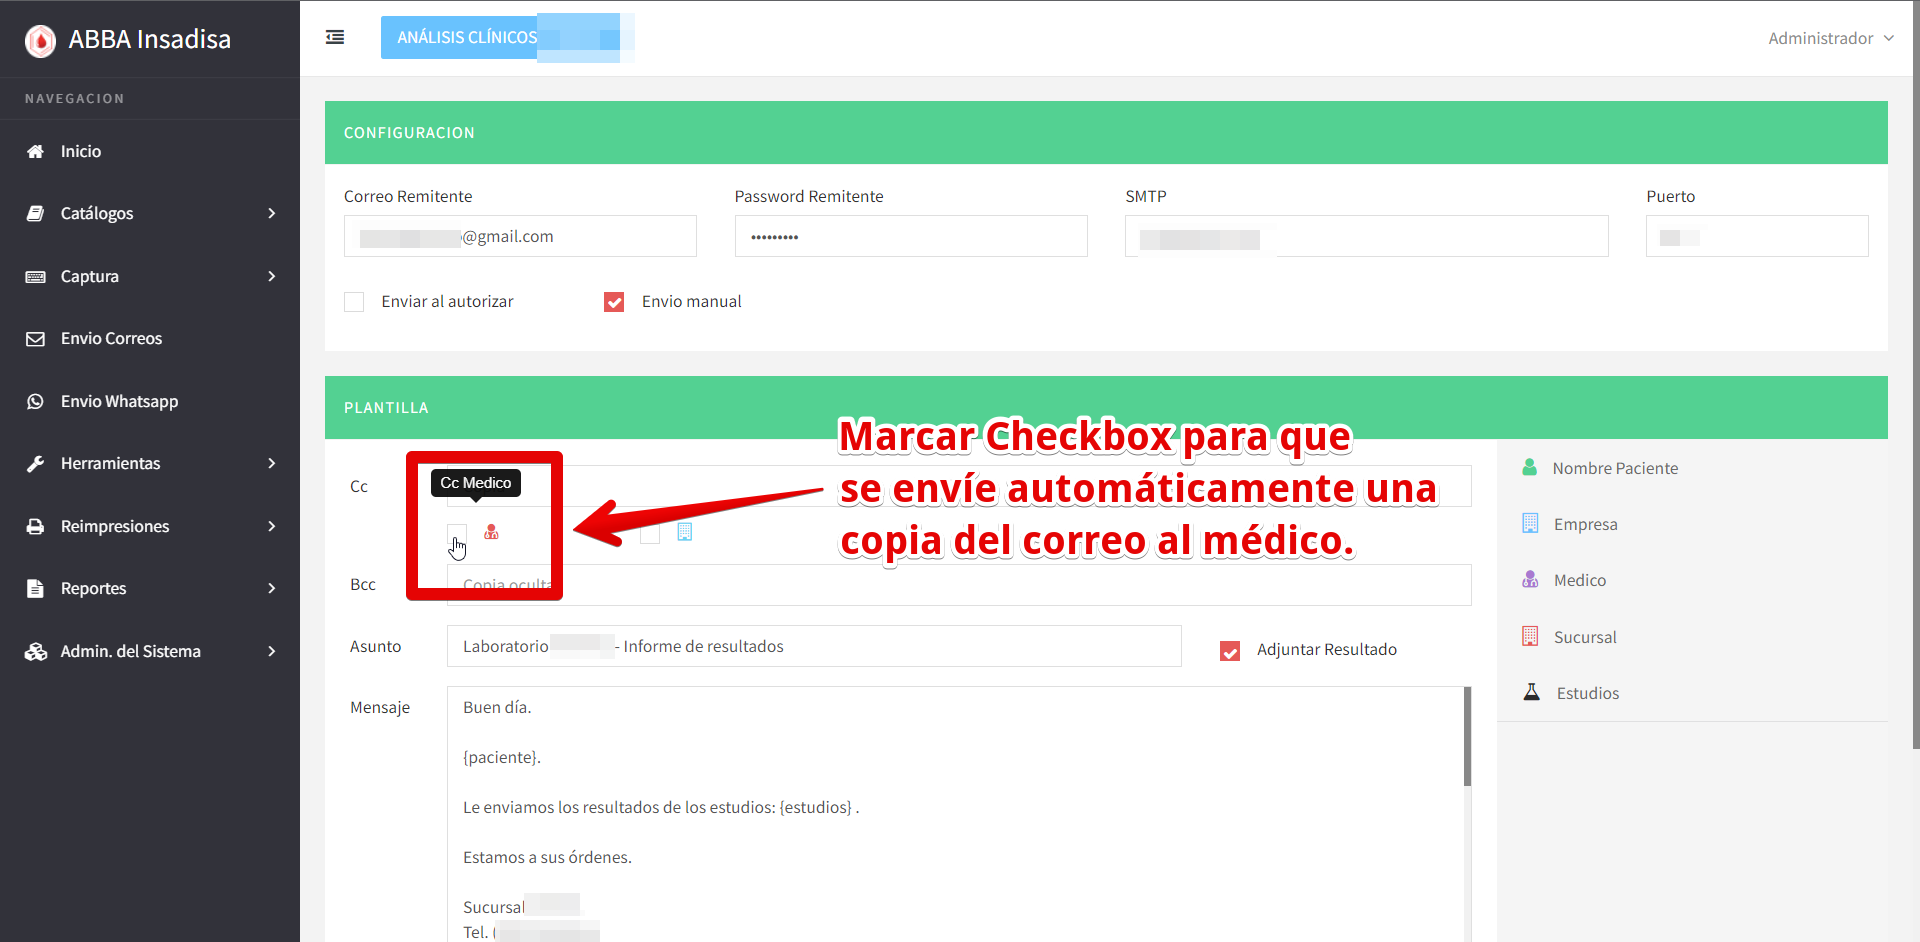Click the Reportes document icon
This screenshot has height=942, width=1920.
(x=35, y=589)
